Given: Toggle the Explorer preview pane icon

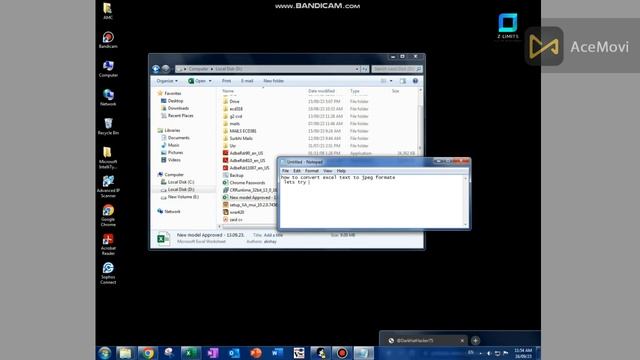Looking at the screenshot, I should [x=403, y=81].
